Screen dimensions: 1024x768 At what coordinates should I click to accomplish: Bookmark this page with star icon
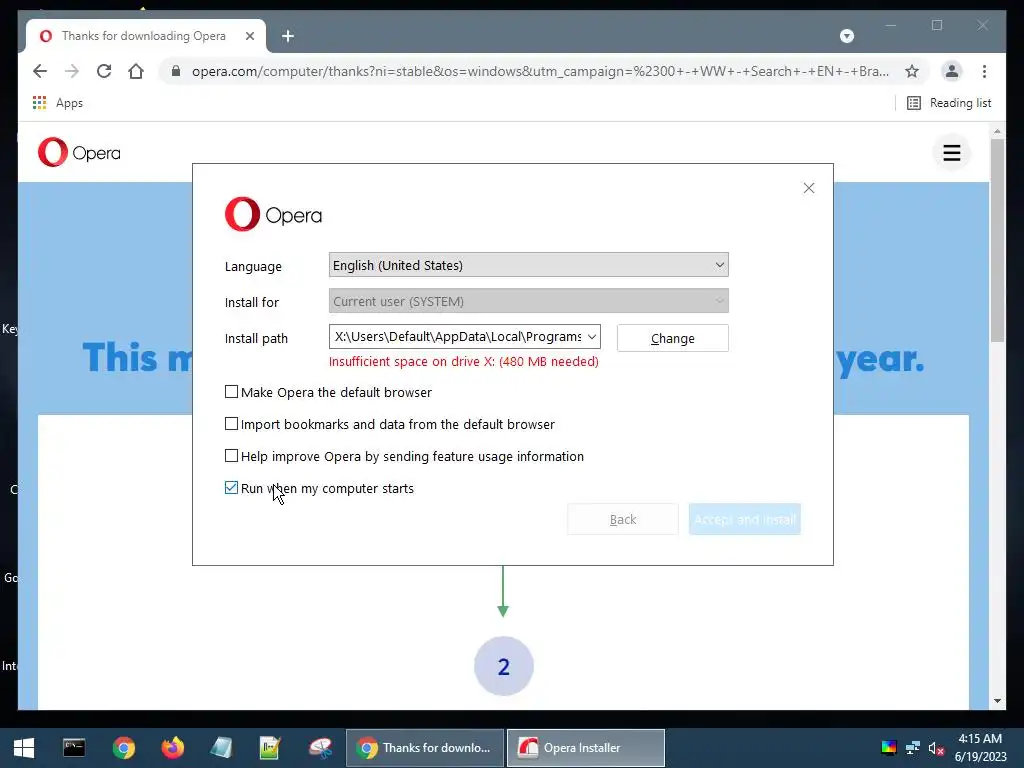(912, 71)
